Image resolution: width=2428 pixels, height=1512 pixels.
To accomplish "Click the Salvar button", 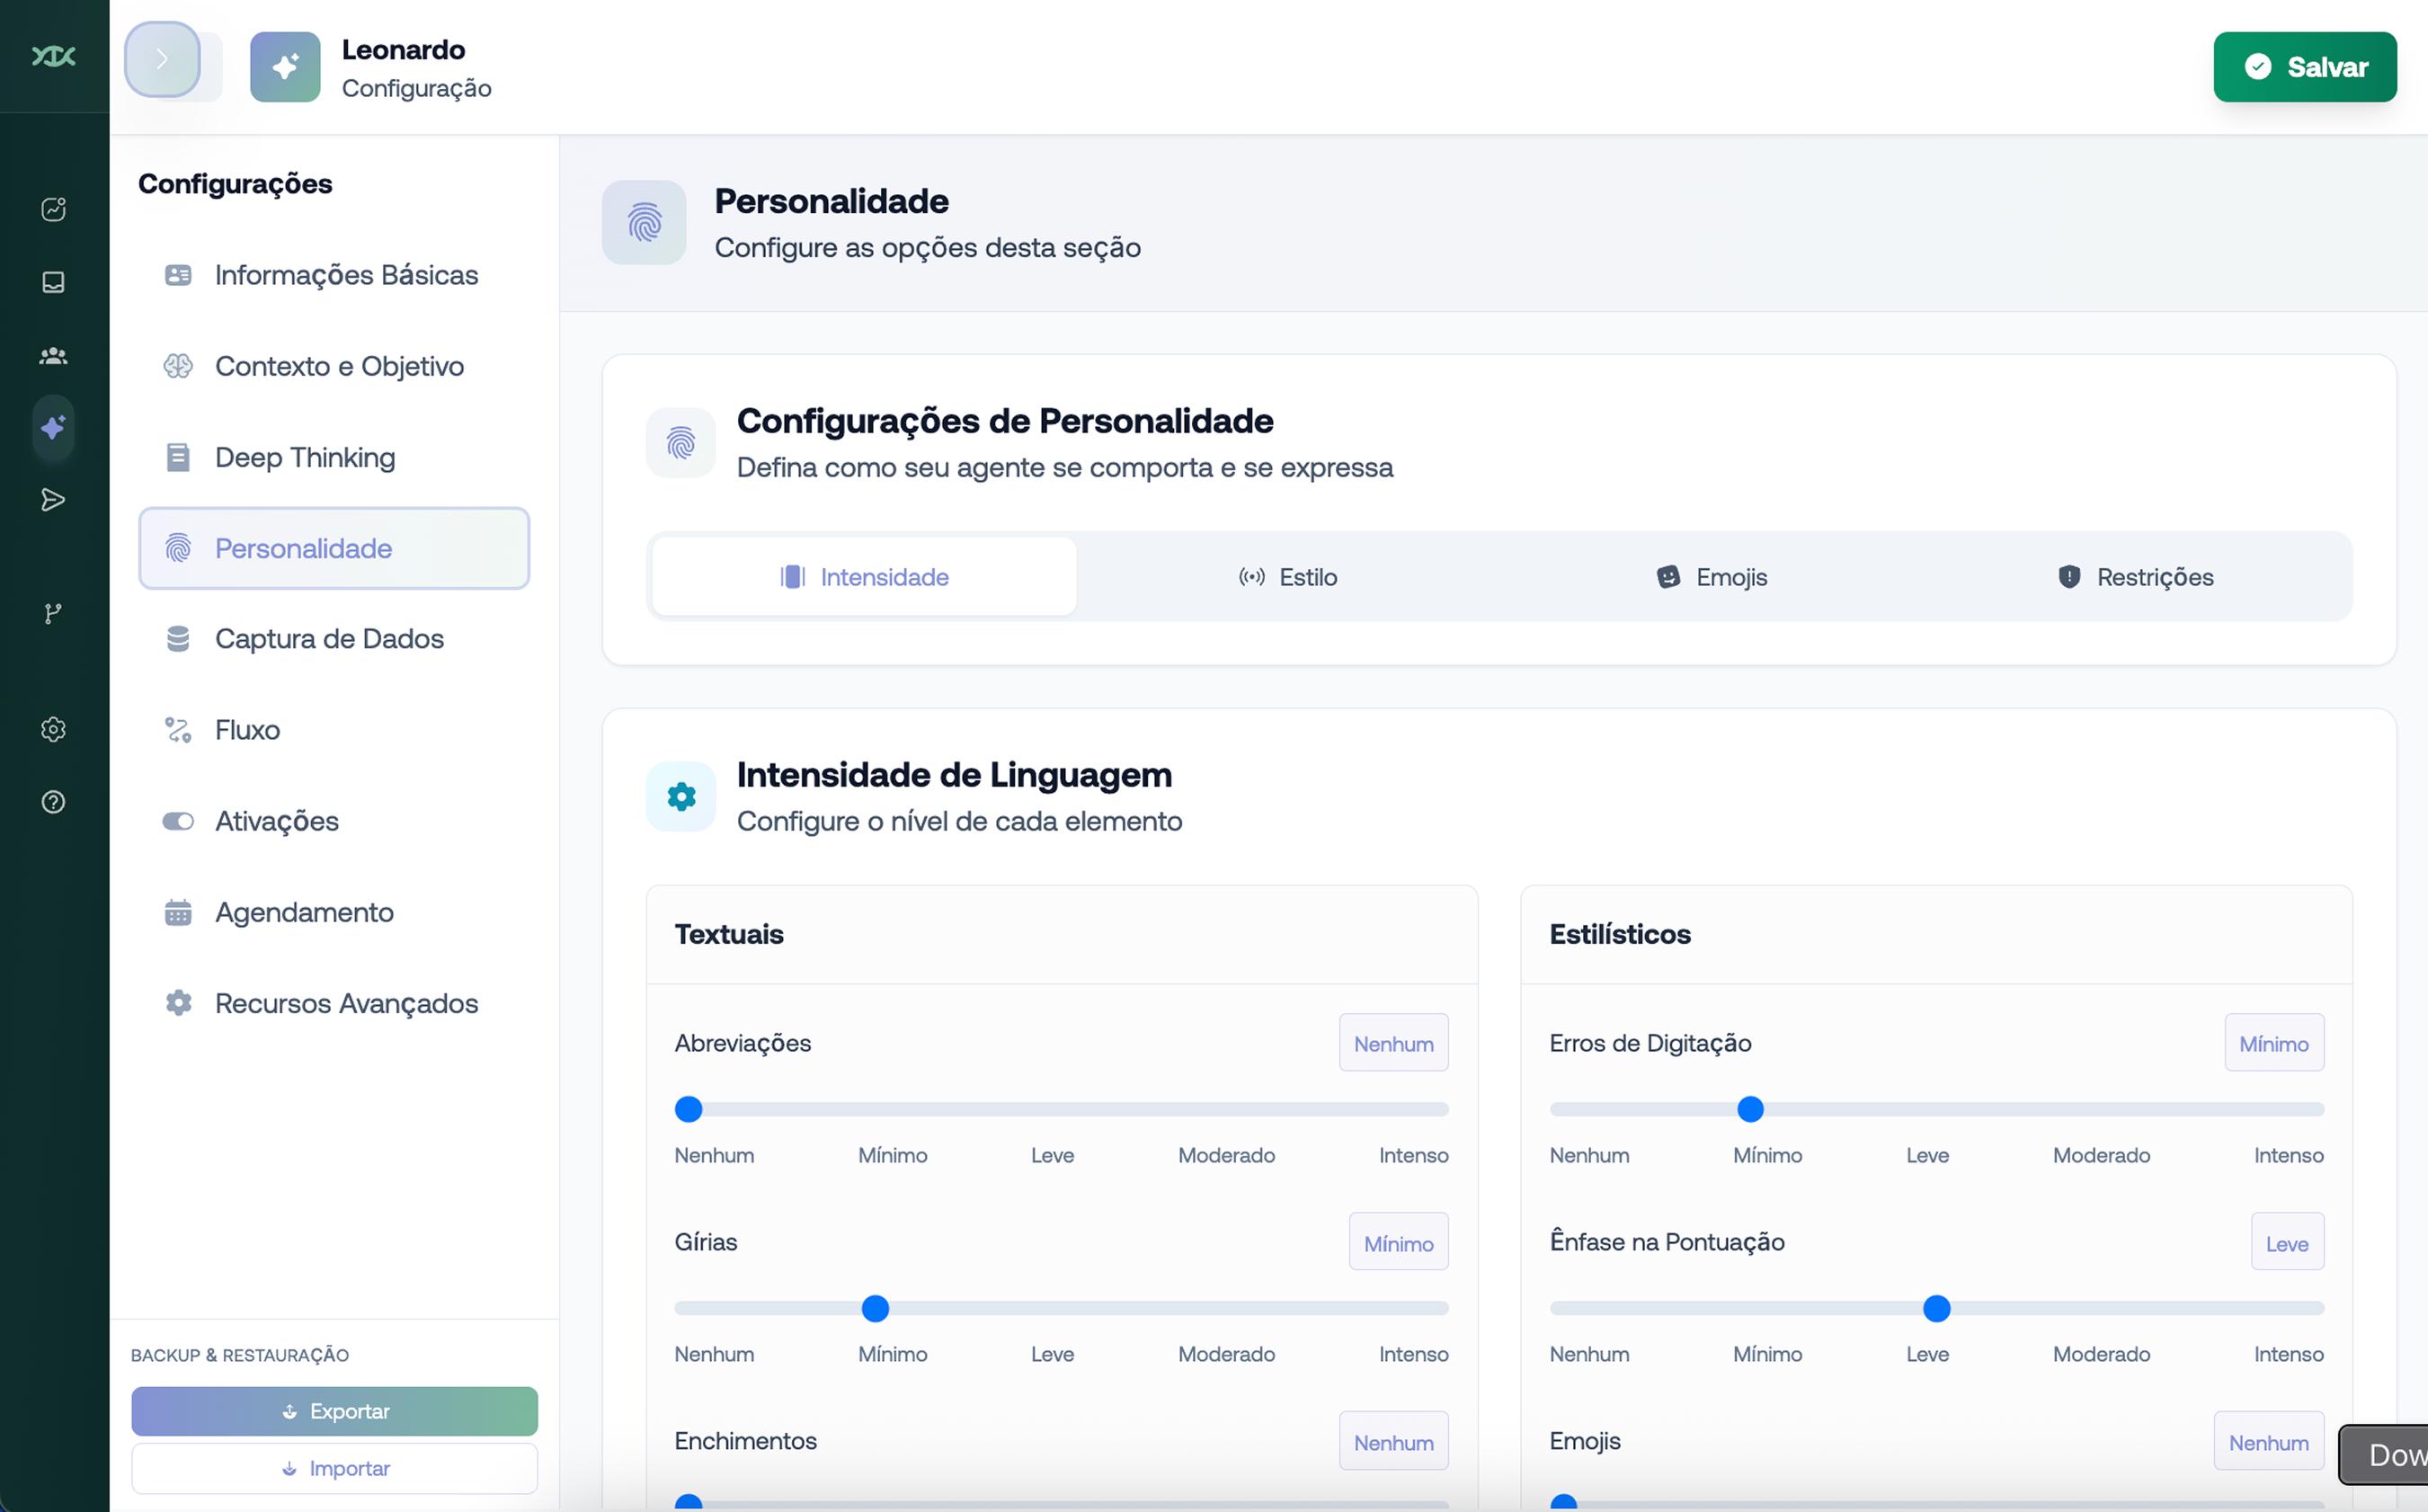I will point(2304,67).
